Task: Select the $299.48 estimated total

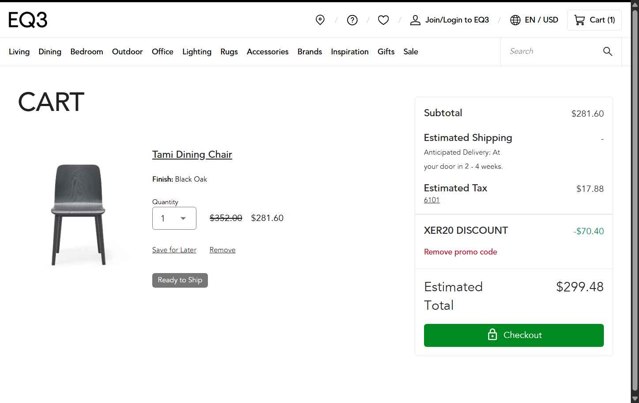Action: 580,287
